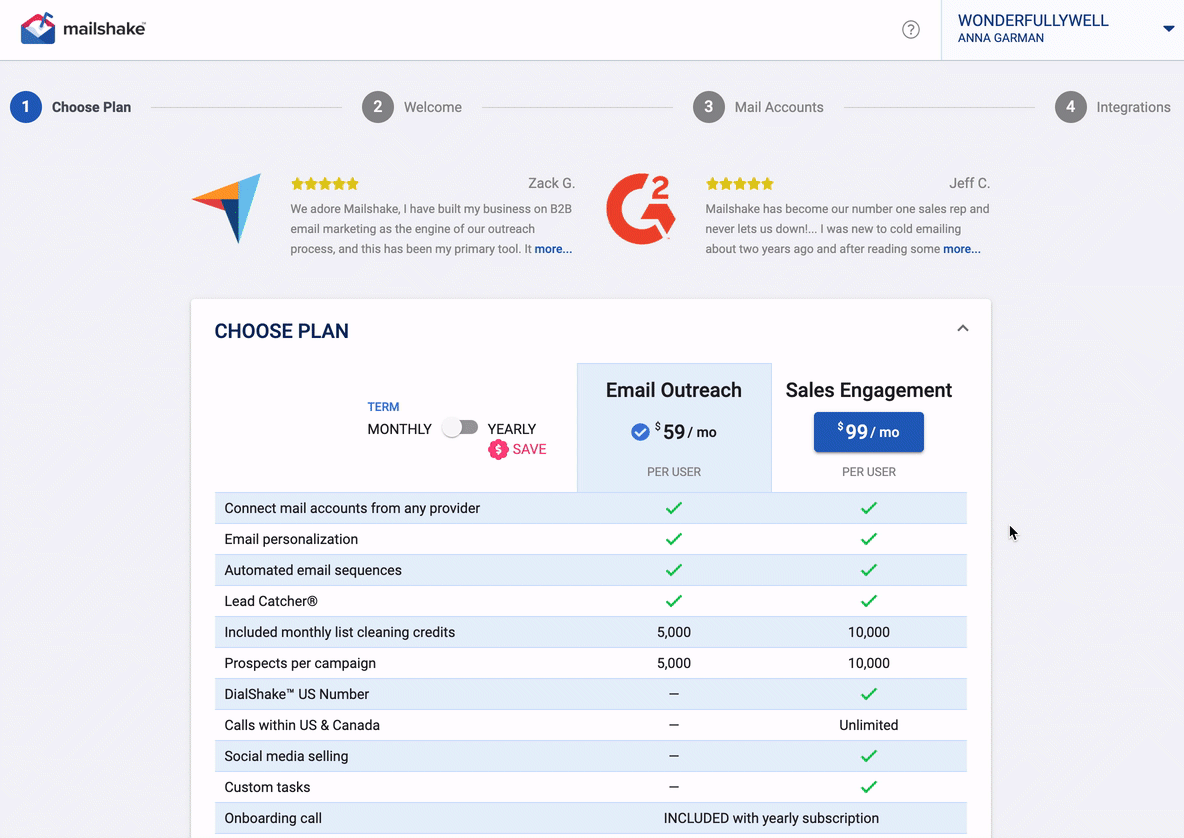
Task: Click 'DialShake US Number' row label
Action: point(297,694)
